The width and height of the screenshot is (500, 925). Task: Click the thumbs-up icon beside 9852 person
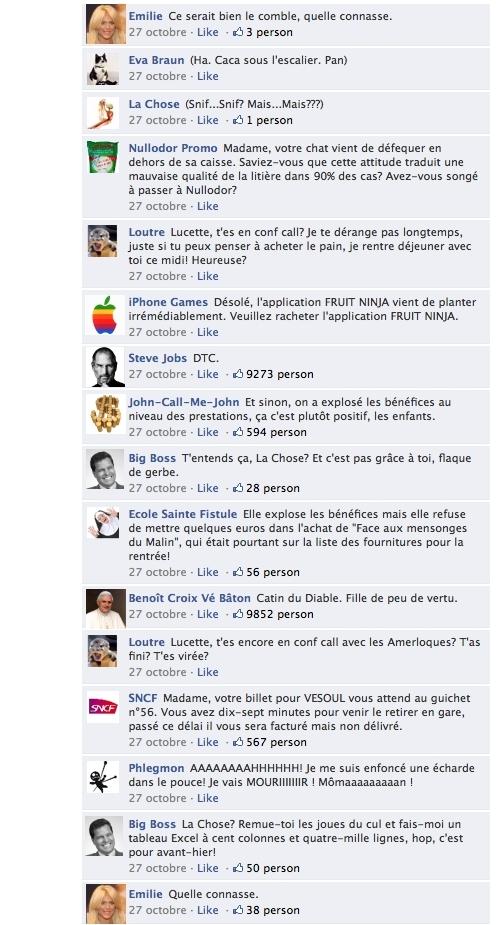click(238, 614)
